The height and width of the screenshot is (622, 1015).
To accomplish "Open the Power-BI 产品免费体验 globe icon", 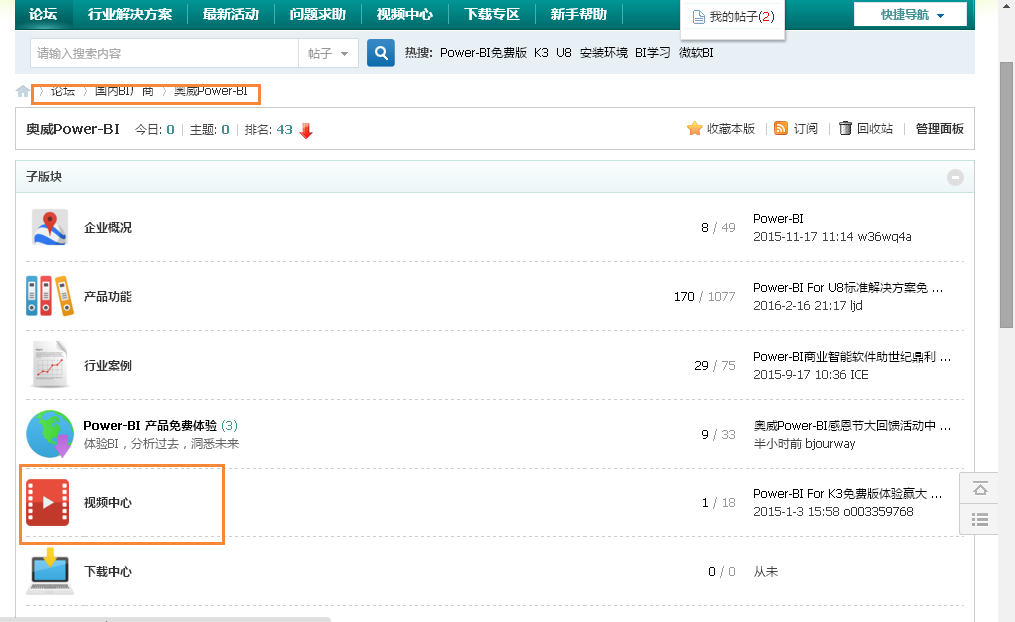I will click(x=50, y=434).
